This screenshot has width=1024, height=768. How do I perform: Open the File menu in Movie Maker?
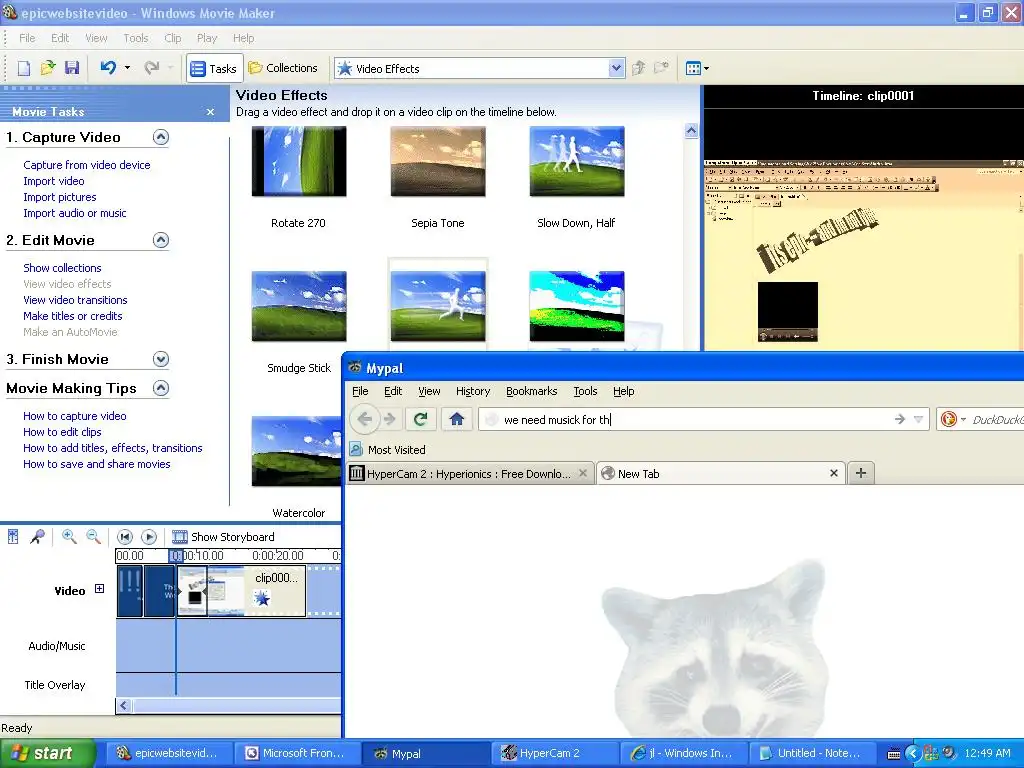pos(27,39)
